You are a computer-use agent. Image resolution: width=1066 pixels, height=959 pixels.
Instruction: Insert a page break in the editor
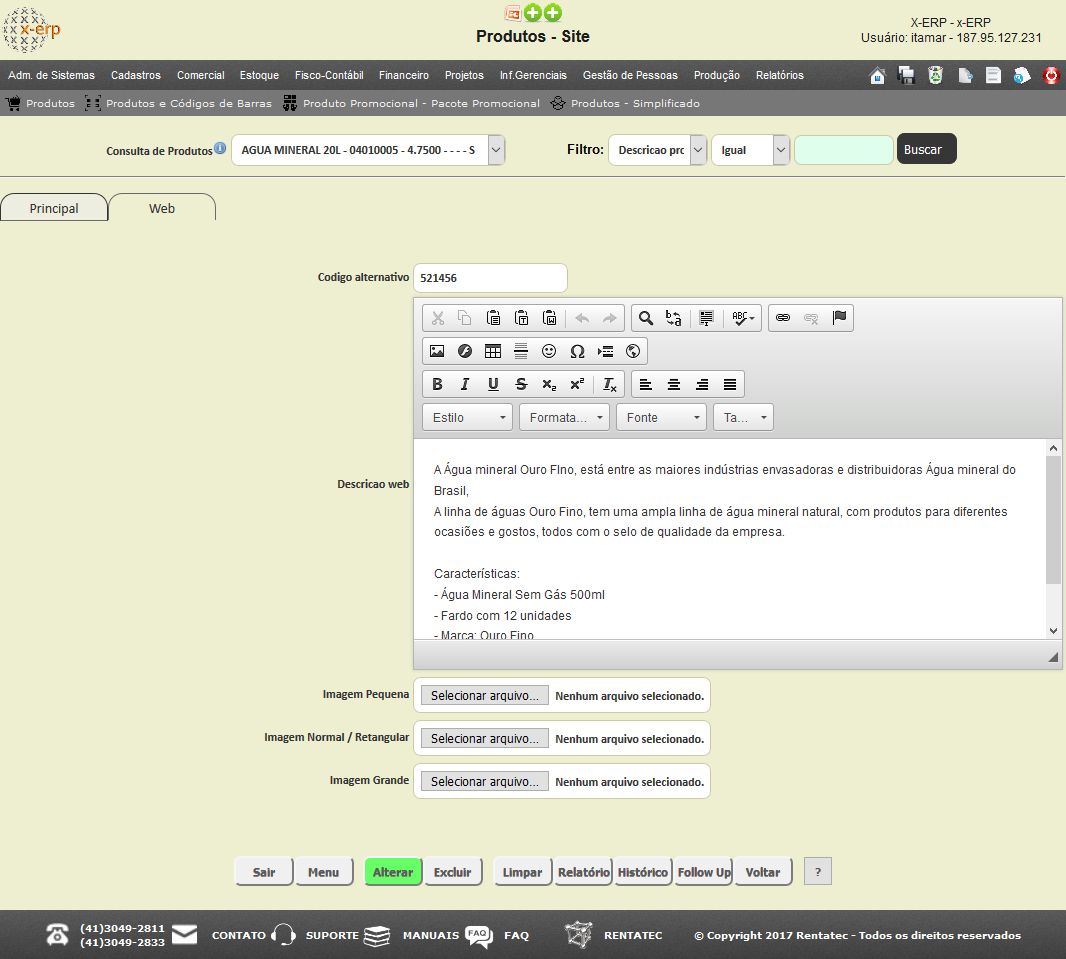click(x=605, y=351)
